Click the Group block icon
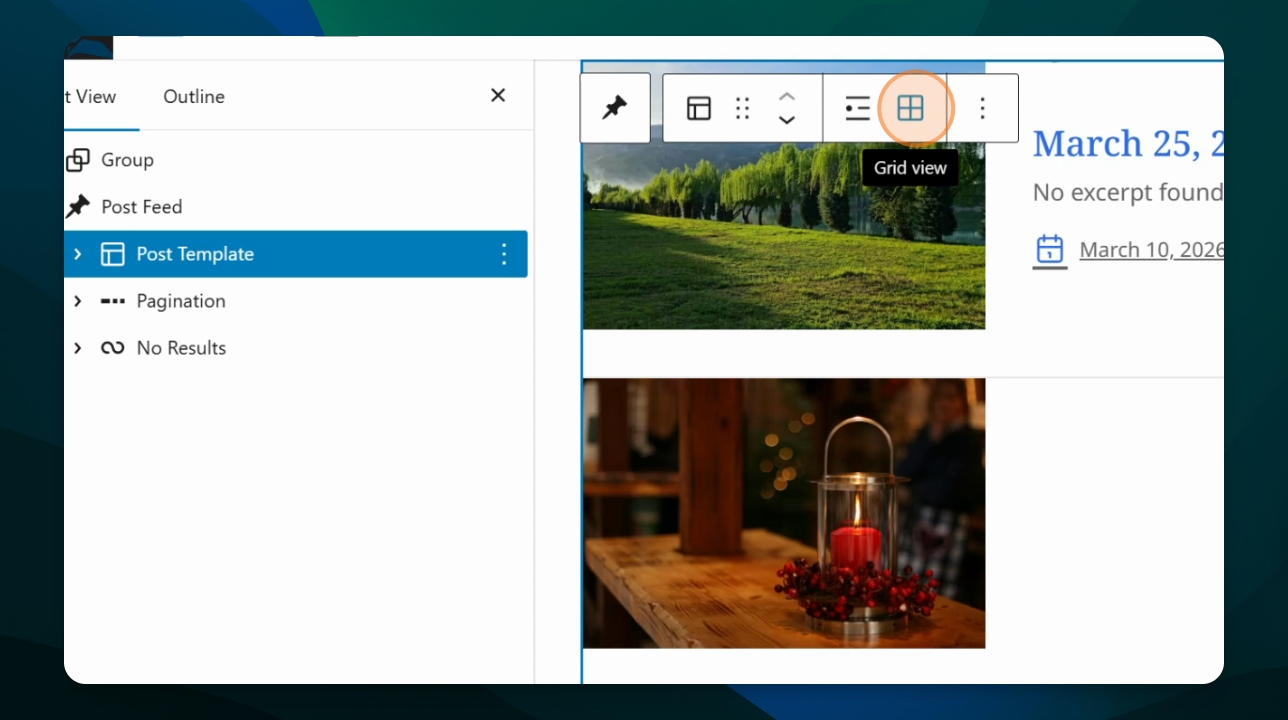Image resolution: width=1288 pixels, height=720 pixels. coord(77,160)
